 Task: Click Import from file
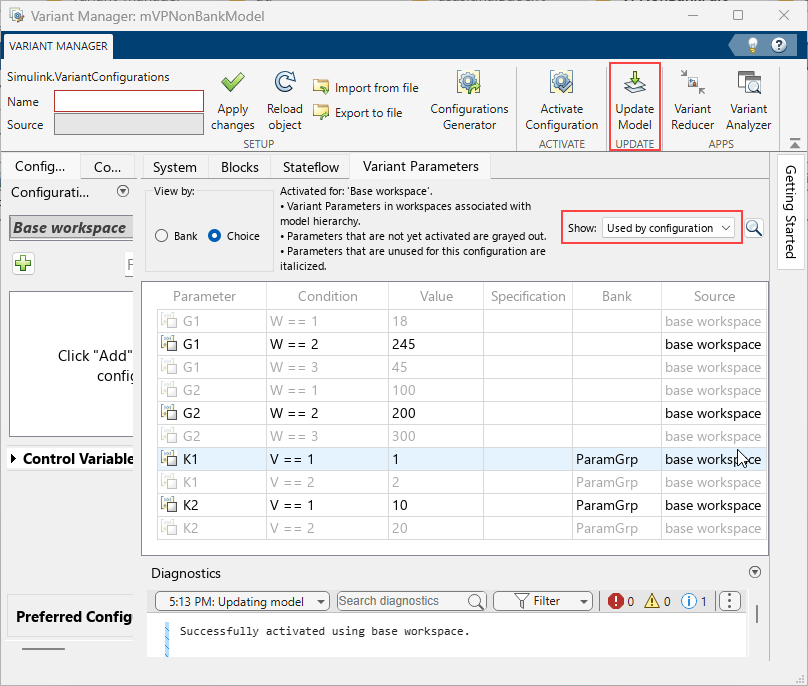[x=366, y=88]
